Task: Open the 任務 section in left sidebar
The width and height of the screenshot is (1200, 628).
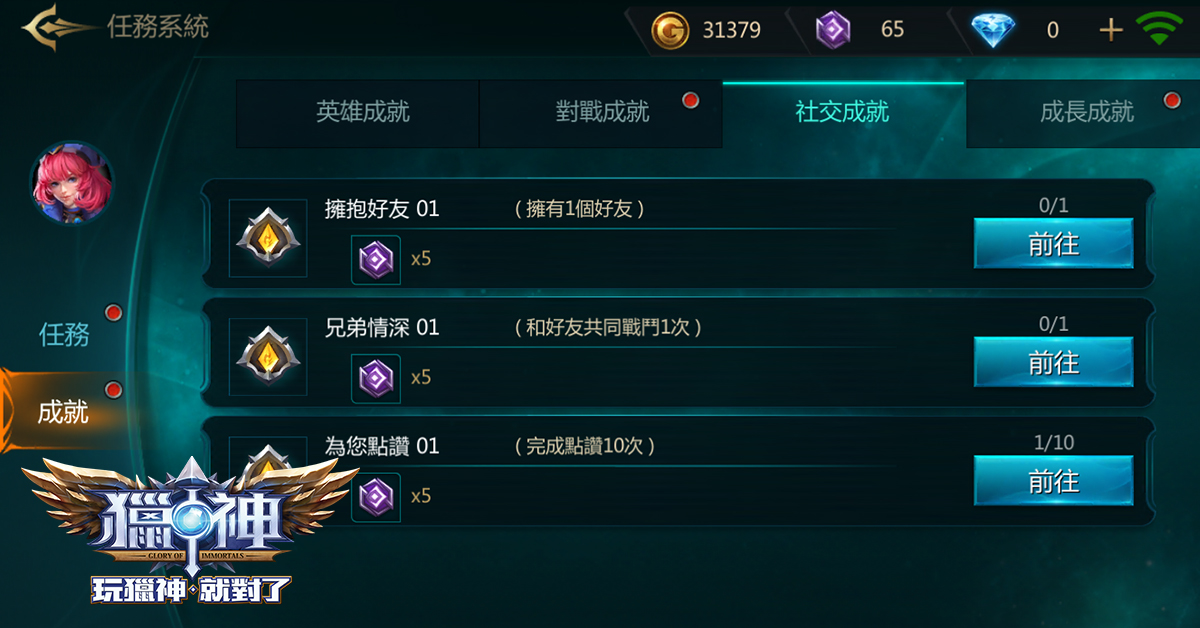Action: click(x=64, y=334)
